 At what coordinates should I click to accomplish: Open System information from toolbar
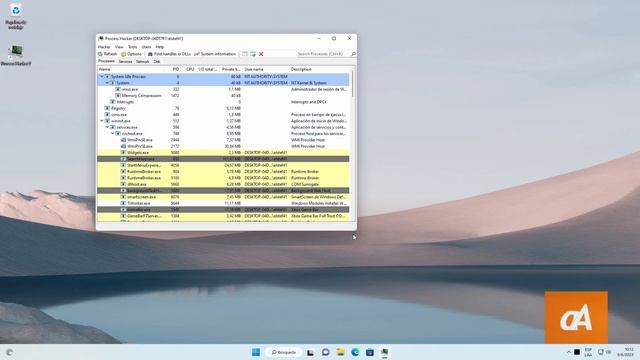click(215, 54)
